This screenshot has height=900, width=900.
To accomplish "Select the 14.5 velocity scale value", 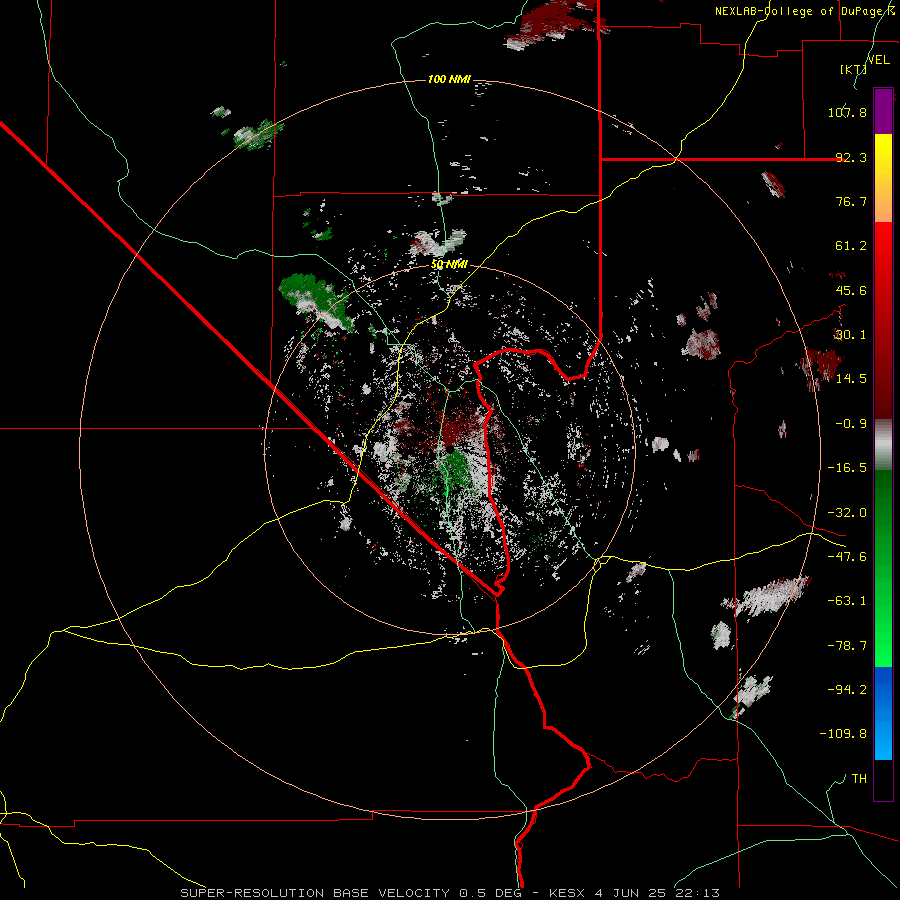I will (851, 379).
